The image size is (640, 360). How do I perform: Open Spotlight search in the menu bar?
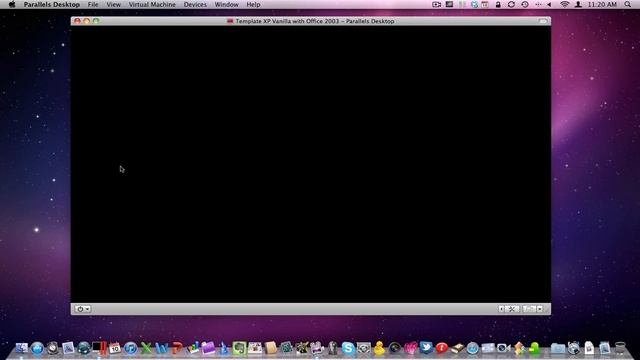click(627, 4)
